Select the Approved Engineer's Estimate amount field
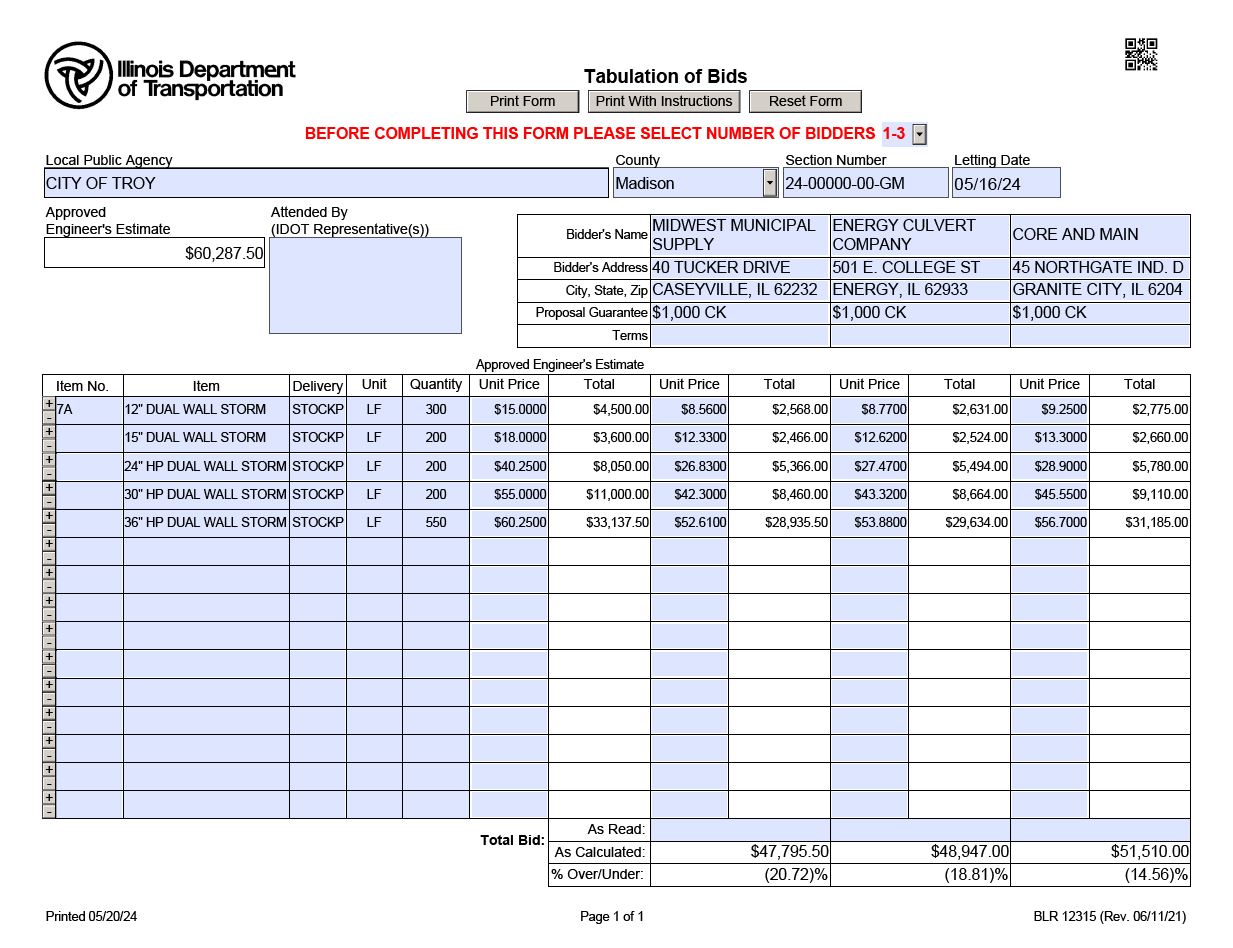The height and width of the screenshot is (948, 1233). [x=154, y=254]
